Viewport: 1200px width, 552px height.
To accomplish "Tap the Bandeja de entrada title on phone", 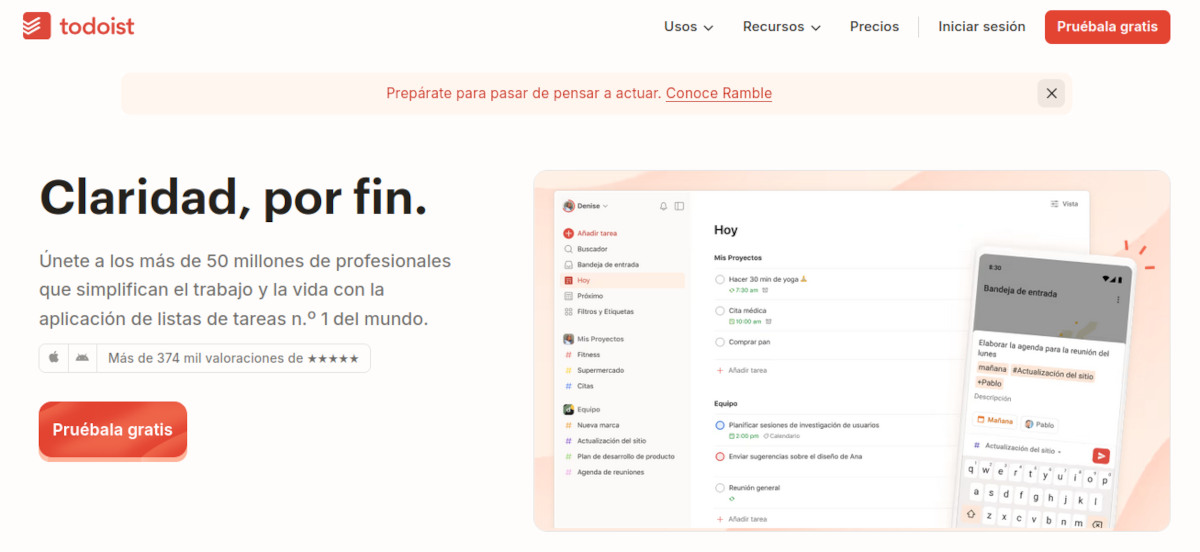I will tap(1020, 291).
